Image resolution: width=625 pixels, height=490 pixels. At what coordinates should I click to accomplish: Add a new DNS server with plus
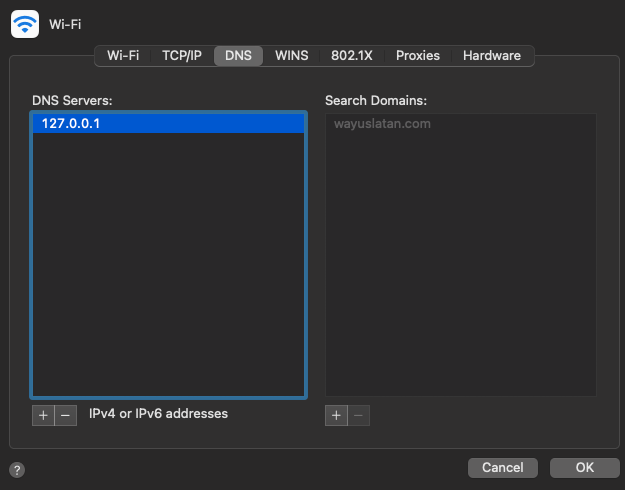43,415
